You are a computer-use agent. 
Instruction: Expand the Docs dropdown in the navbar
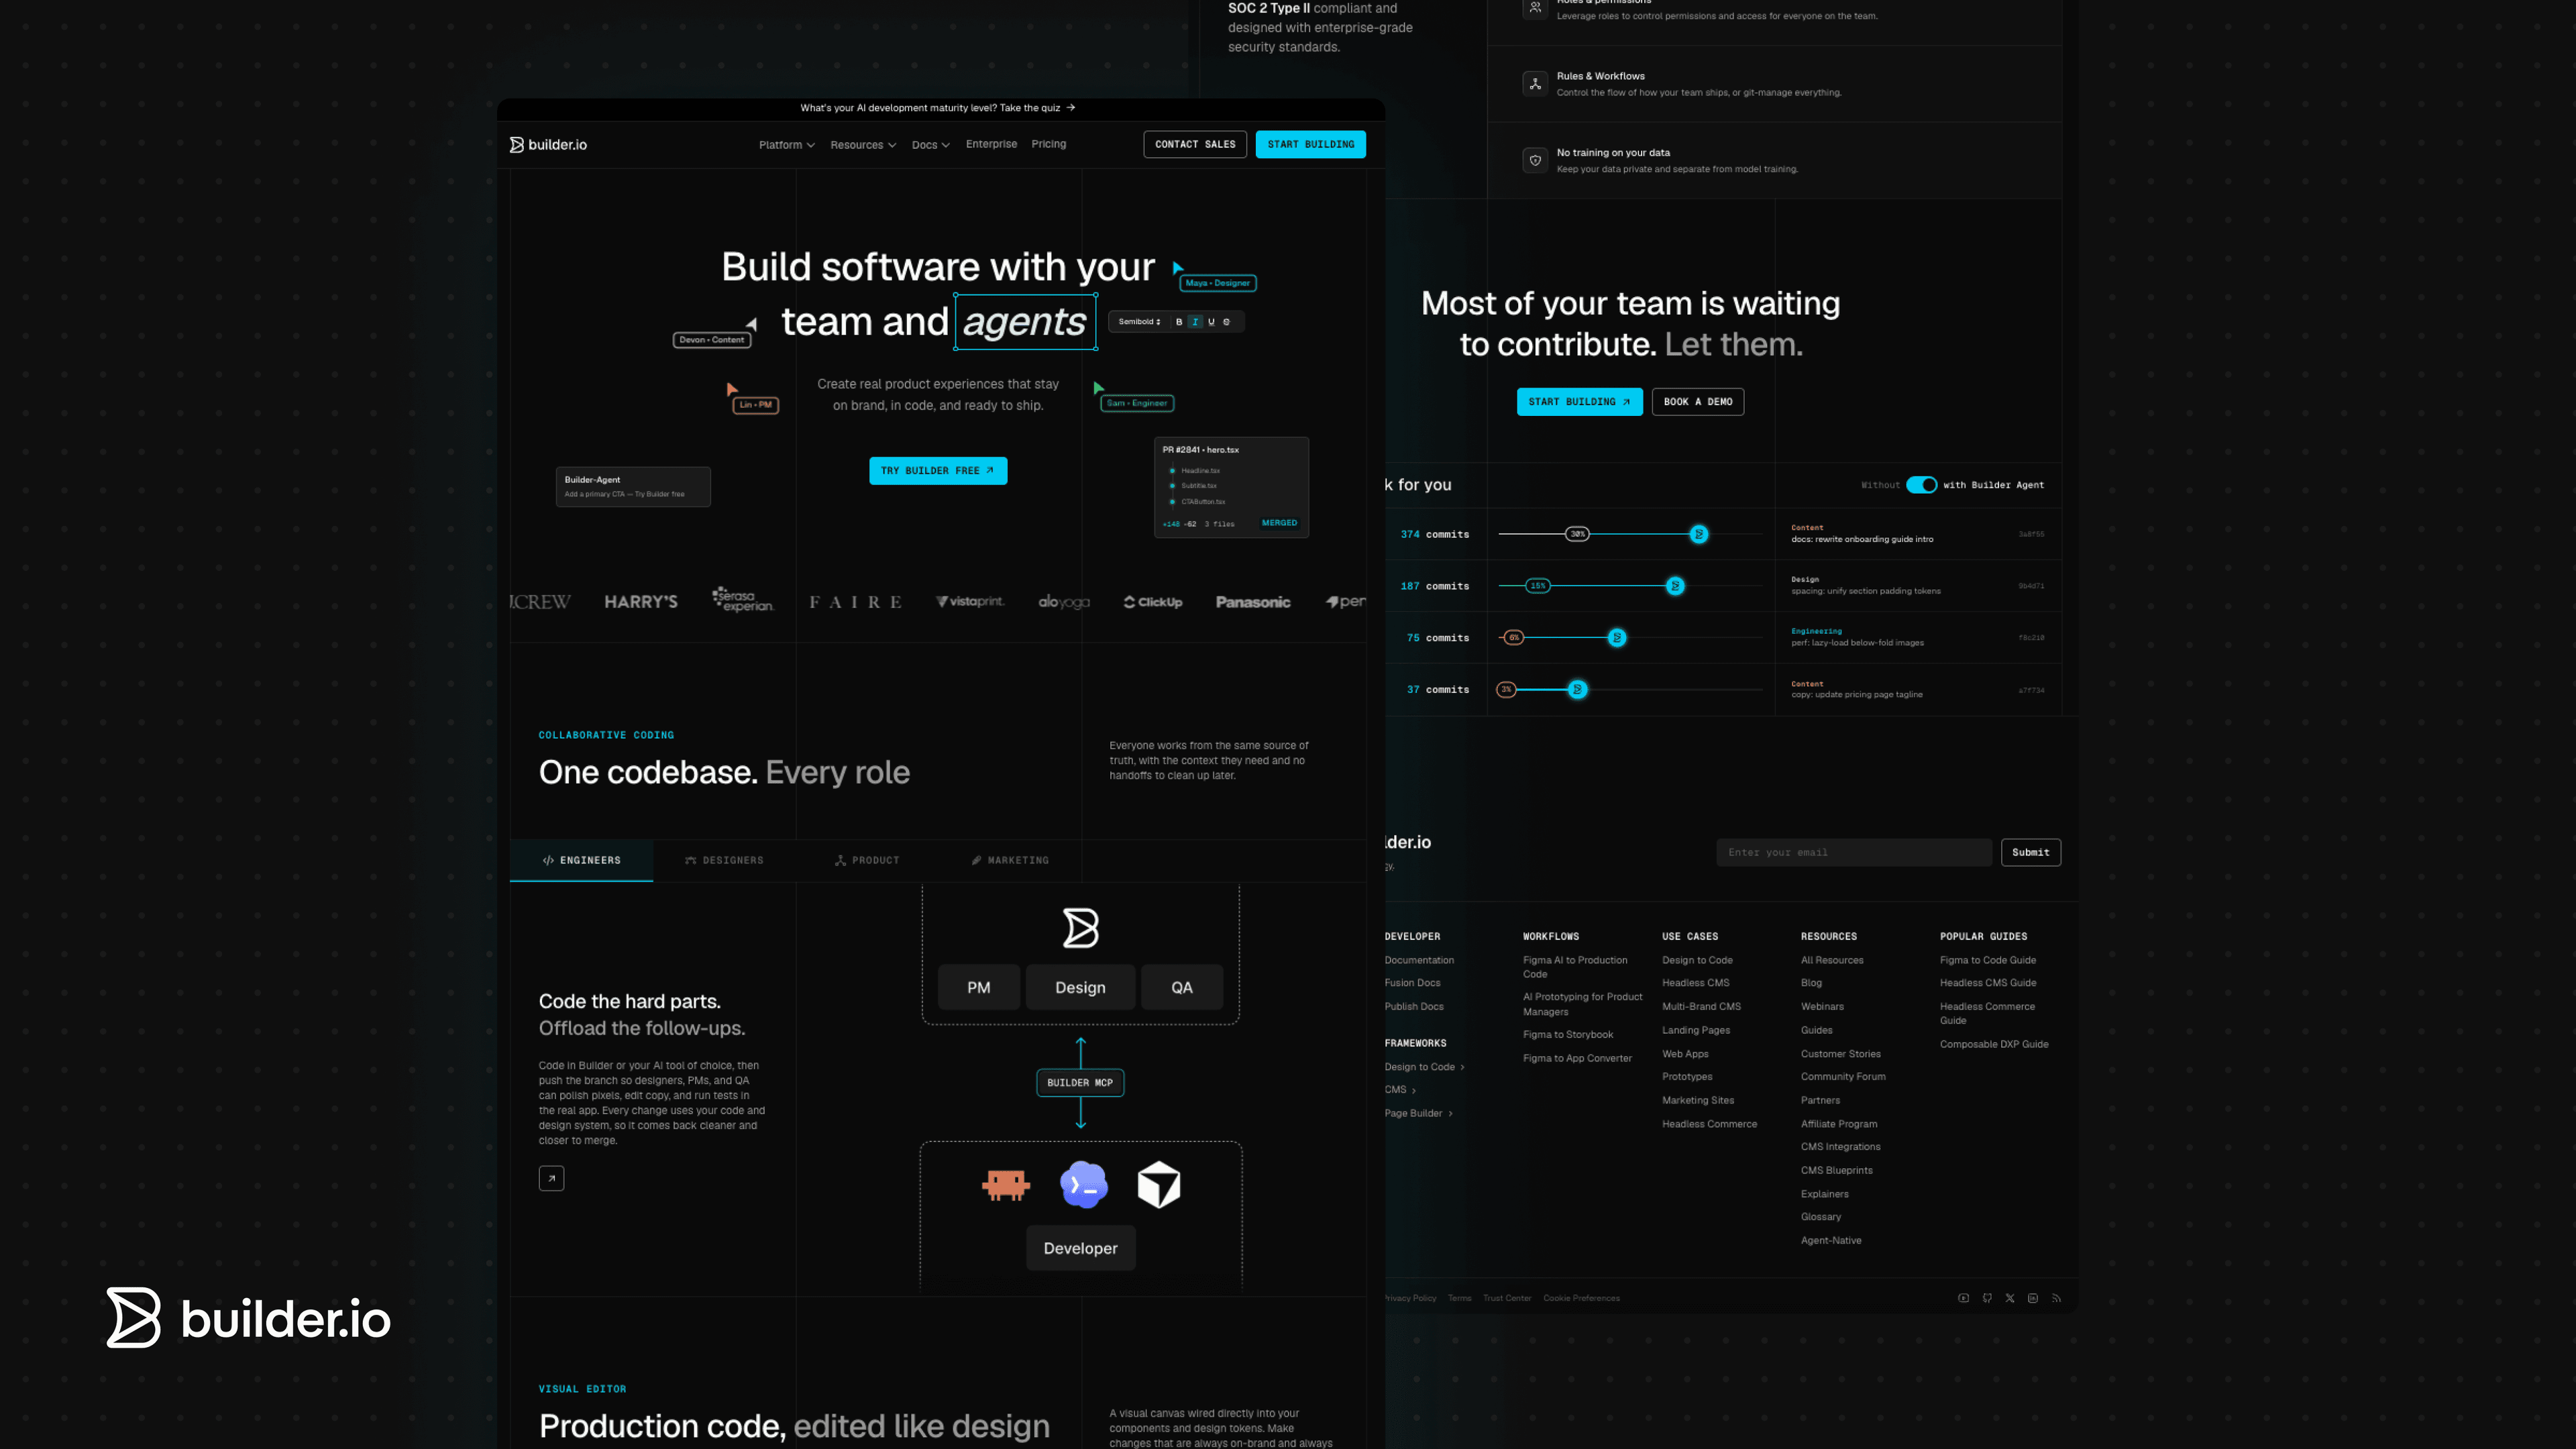(x=931, y=145)
